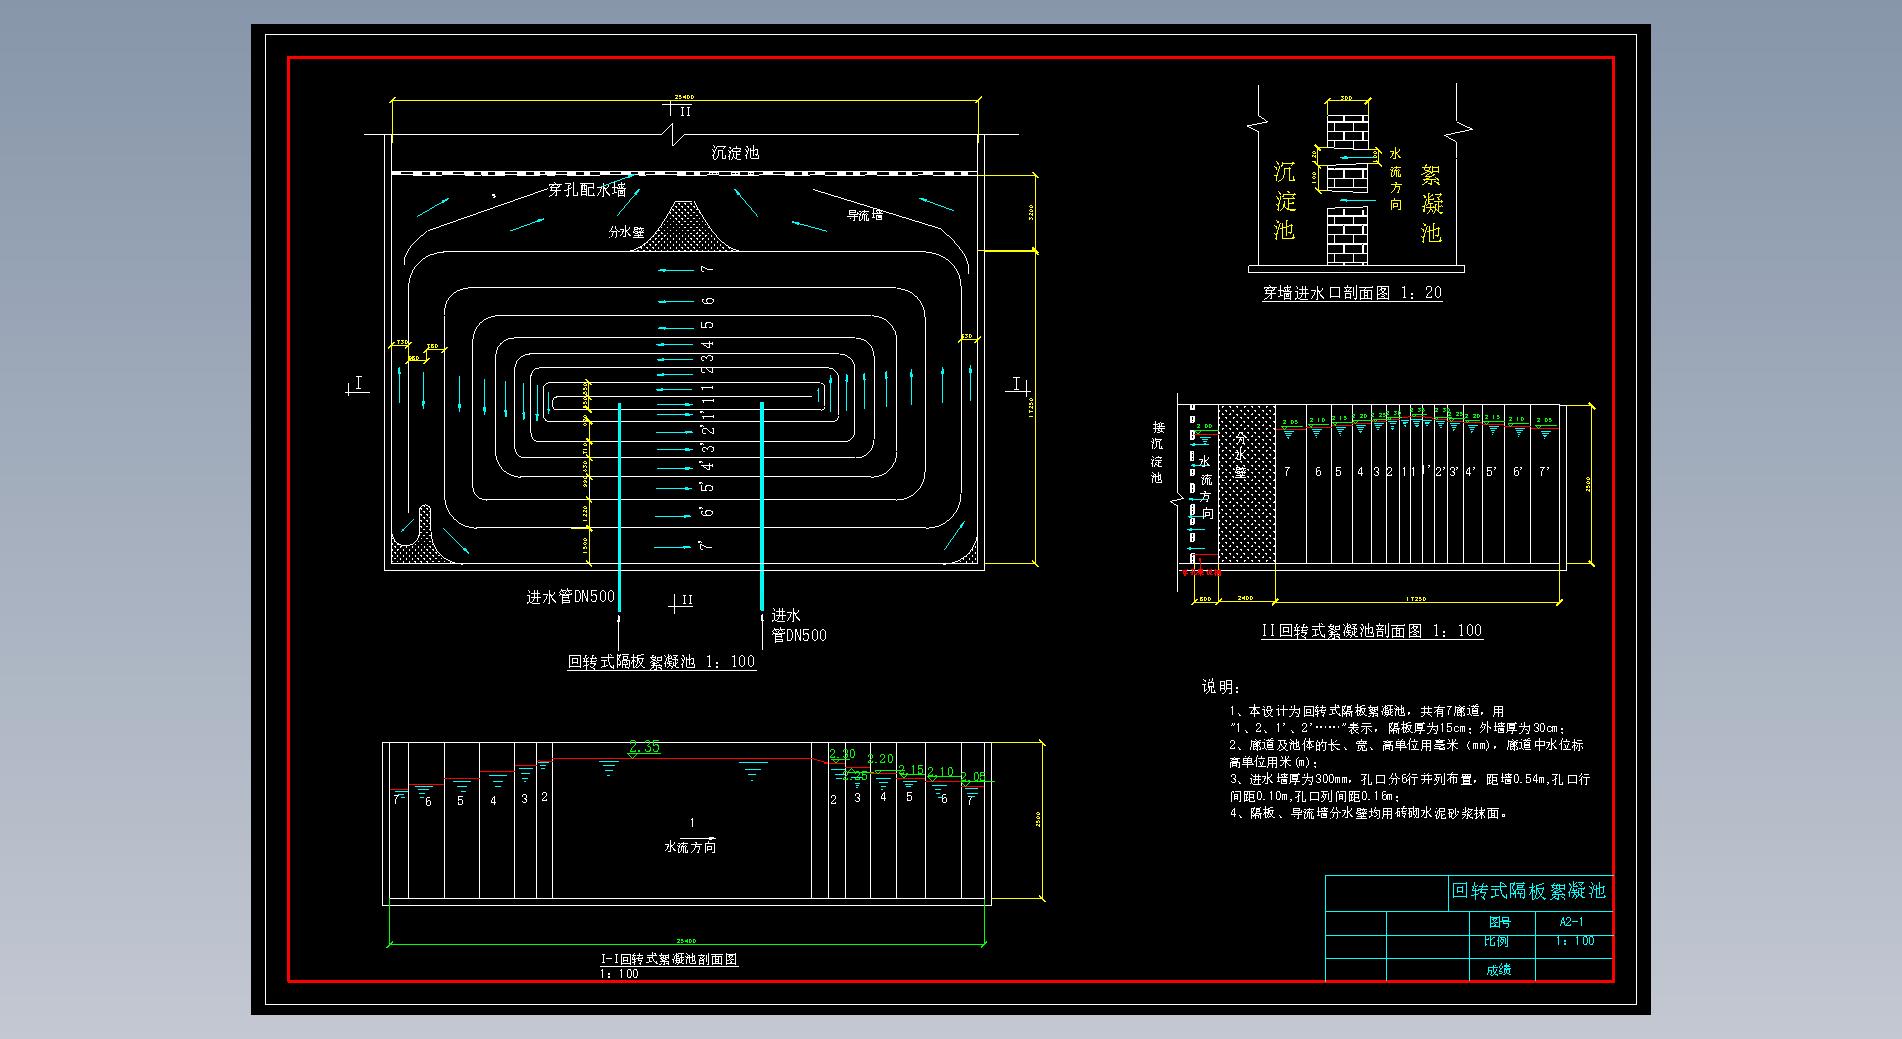Click the yellow 絮凝池 vertical label
Screen dimensions: 1902x1039
1432,204
